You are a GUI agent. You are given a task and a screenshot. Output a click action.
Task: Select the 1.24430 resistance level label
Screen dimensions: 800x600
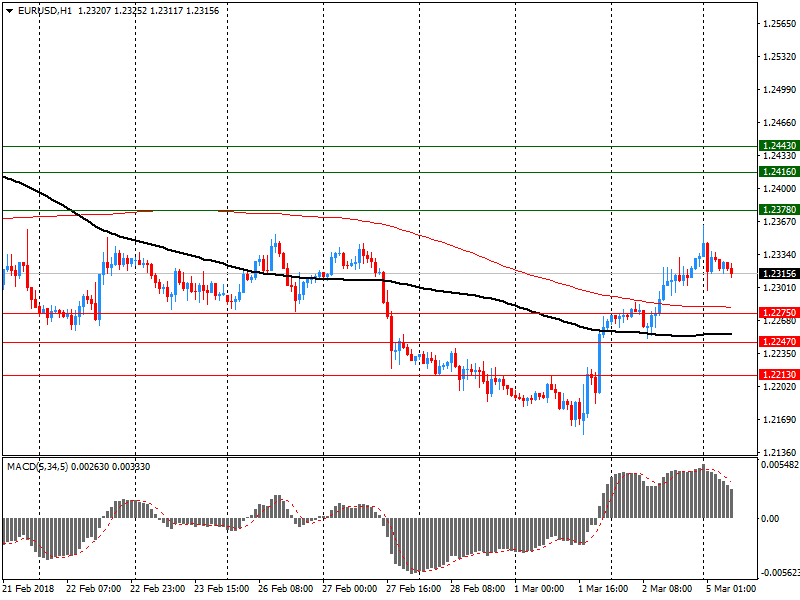pos(779,146)
